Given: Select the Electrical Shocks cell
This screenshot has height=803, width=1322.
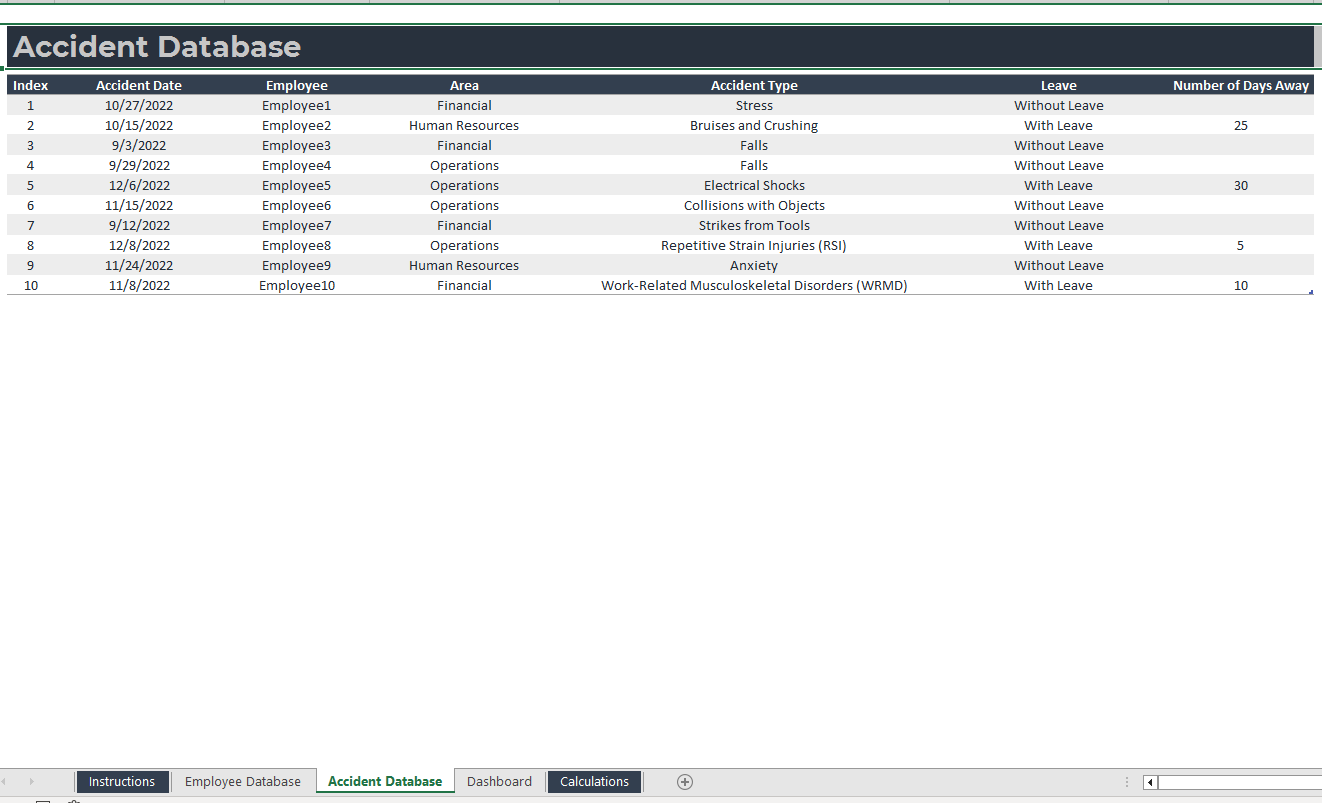Looking at the screenshot, I should 754,186.
